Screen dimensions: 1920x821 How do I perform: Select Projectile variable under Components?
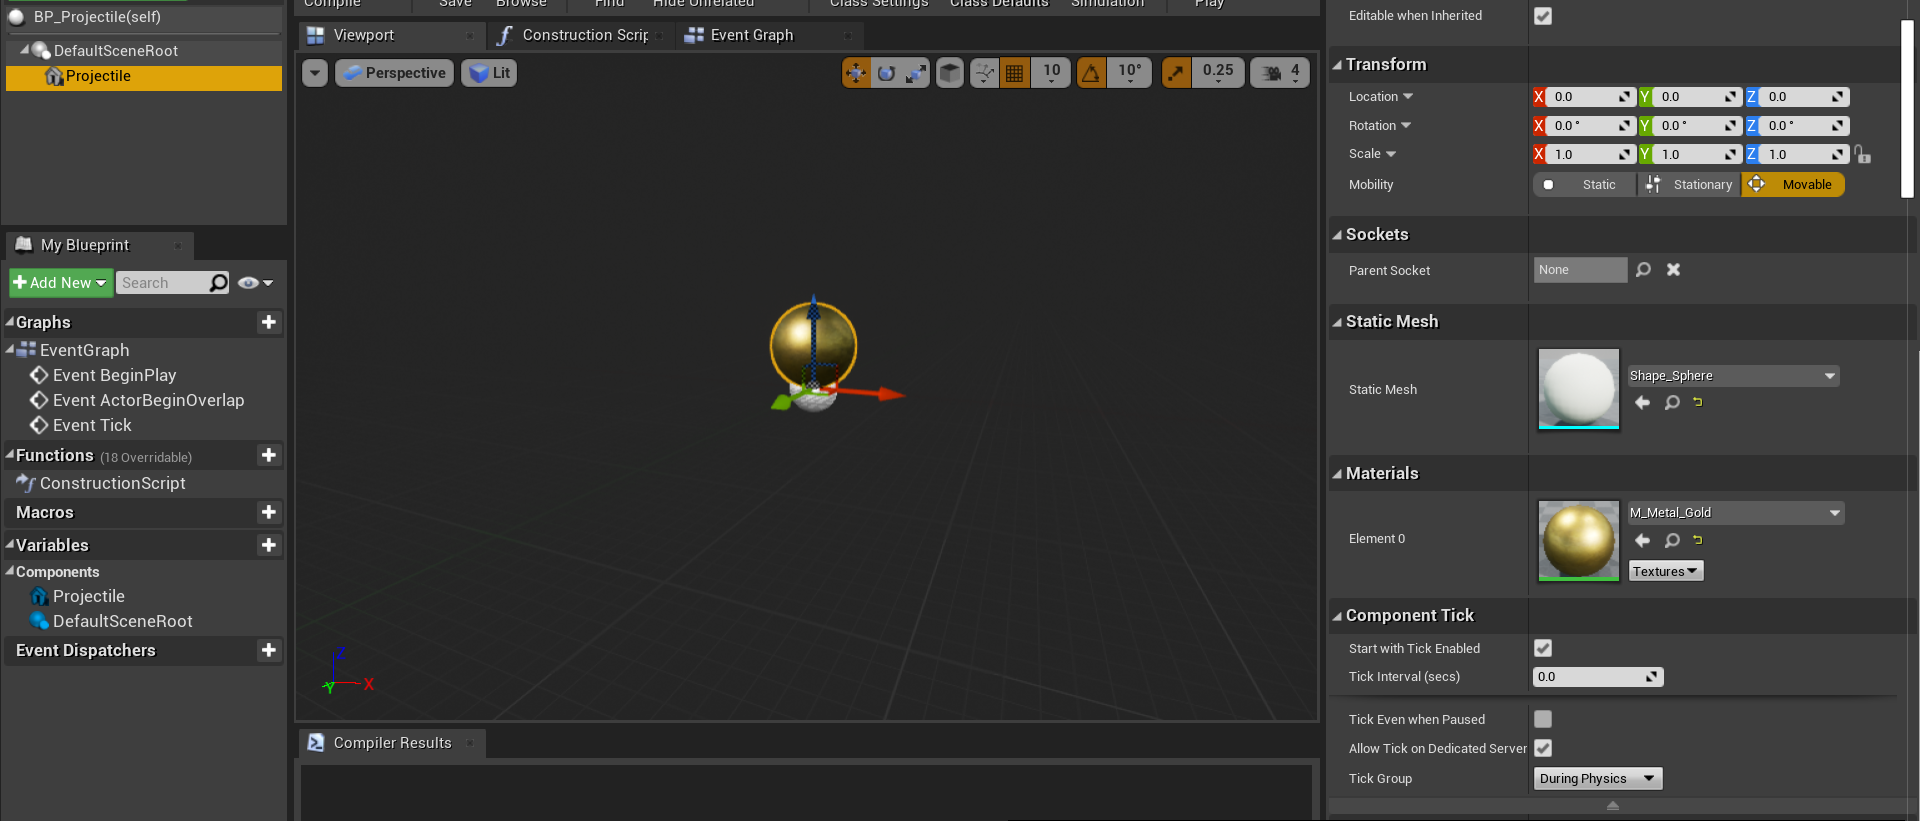click(x=88, y=596)
